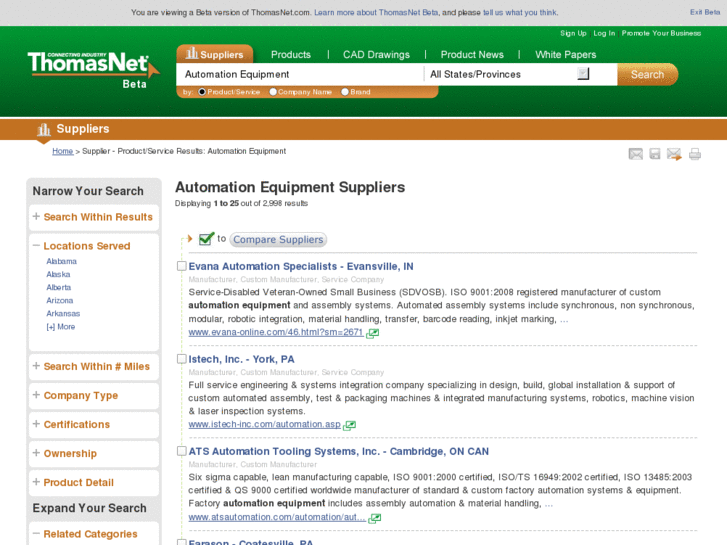The height and width of the screenshot is (545, 727).
Task: Visit www.istech-inc.com/automation.asp link
Action: pyautogui.click(x=264, y=424)
